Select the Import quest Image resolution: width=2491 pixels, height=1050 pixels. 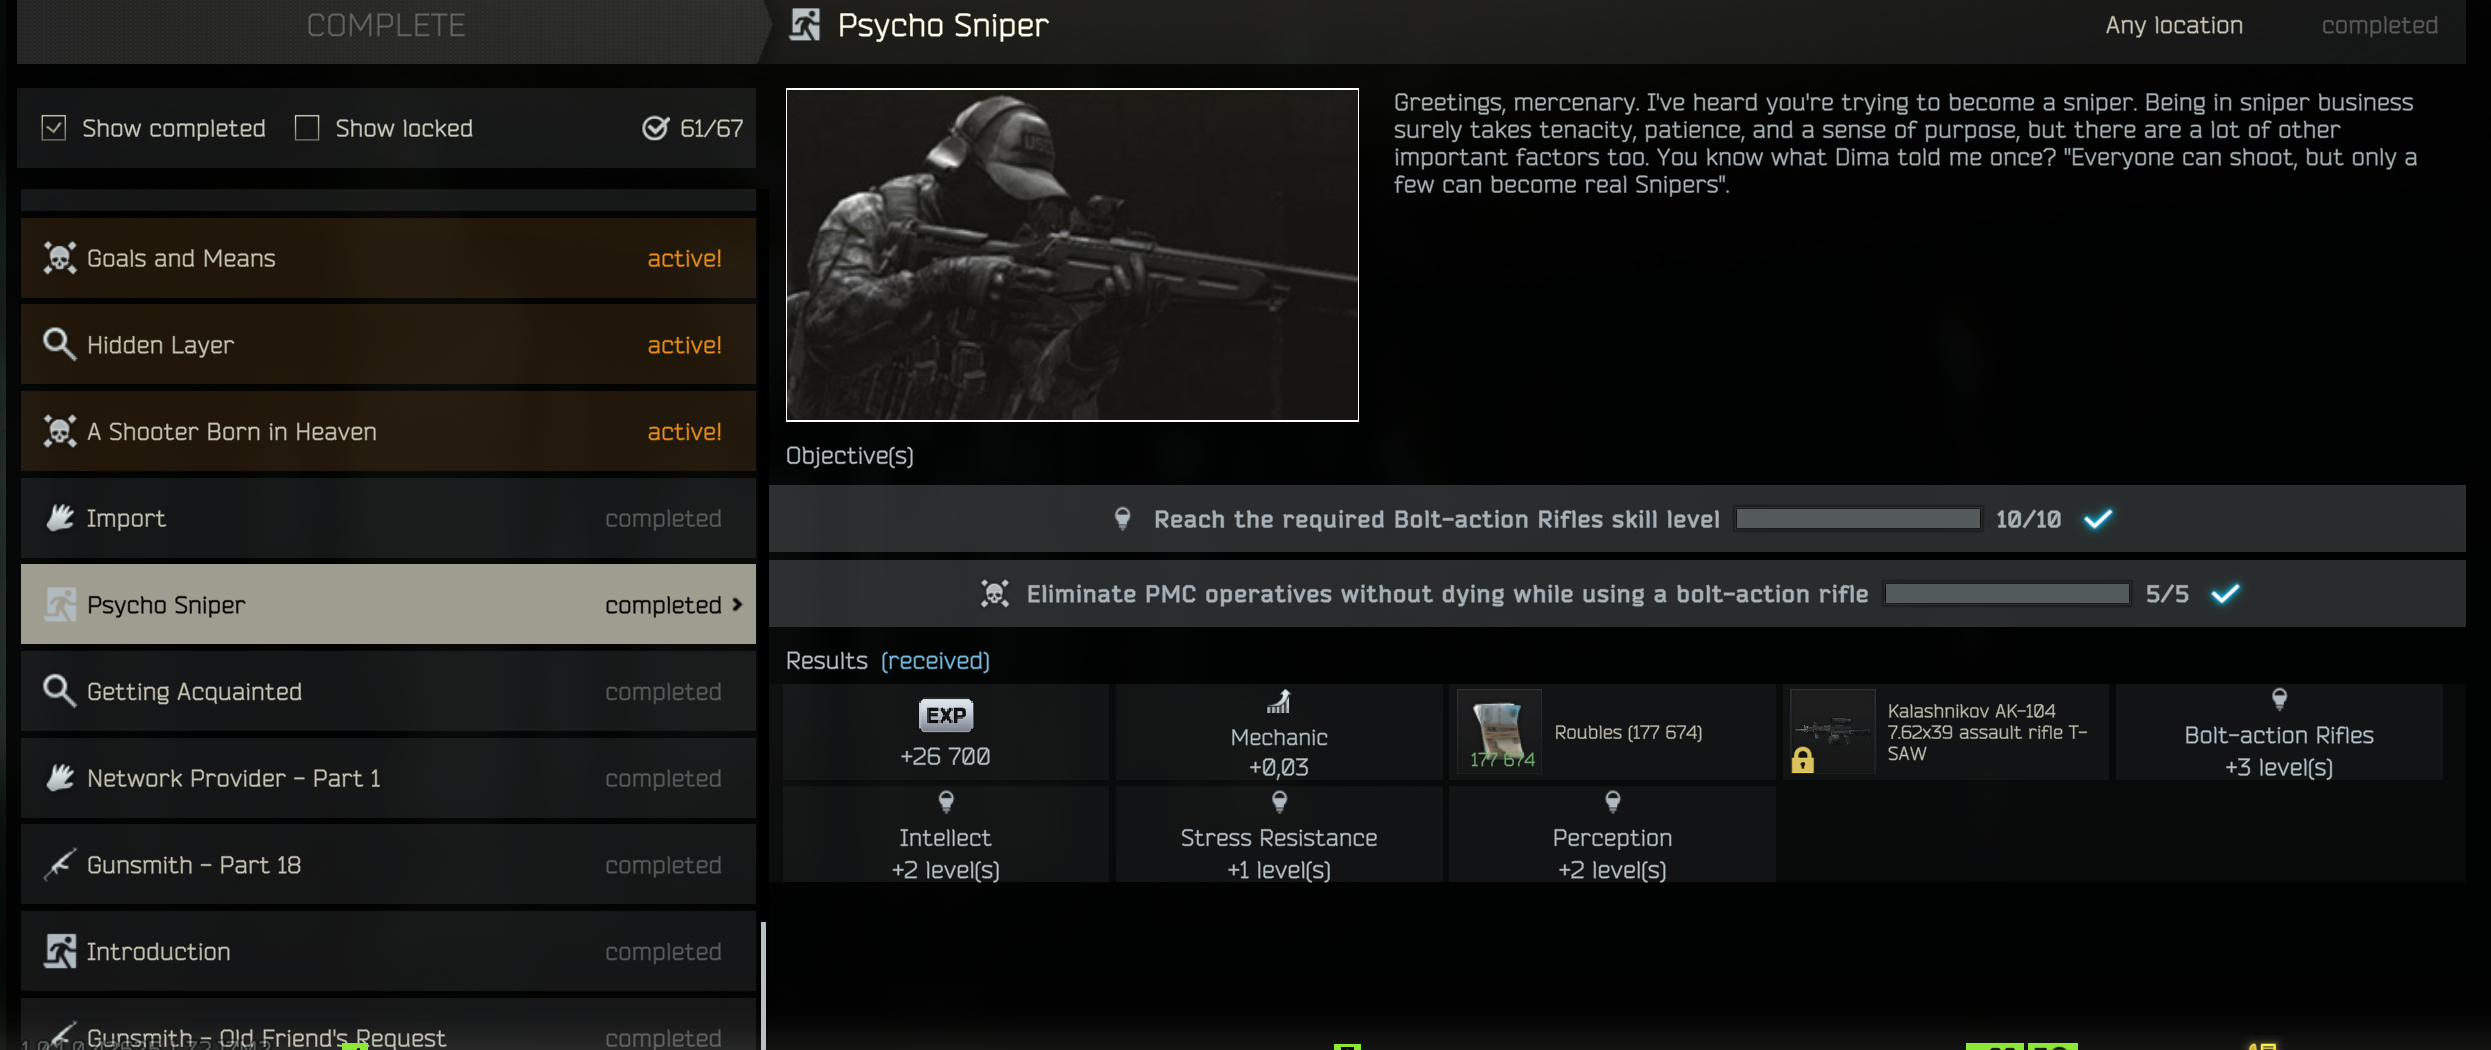[388, 518]
